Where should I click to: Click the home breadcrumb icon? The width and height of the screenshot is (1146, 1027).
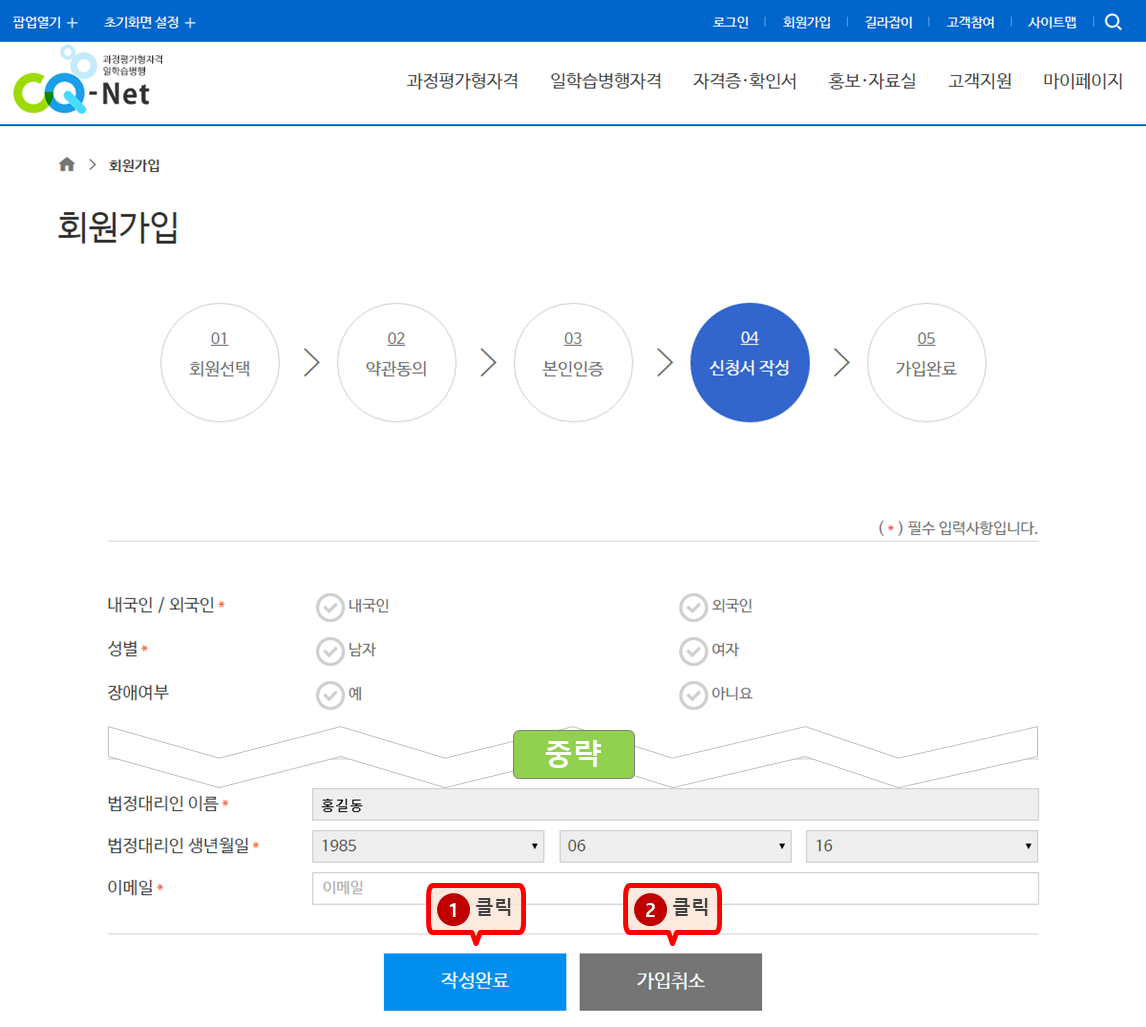click(x=67, y=164)
